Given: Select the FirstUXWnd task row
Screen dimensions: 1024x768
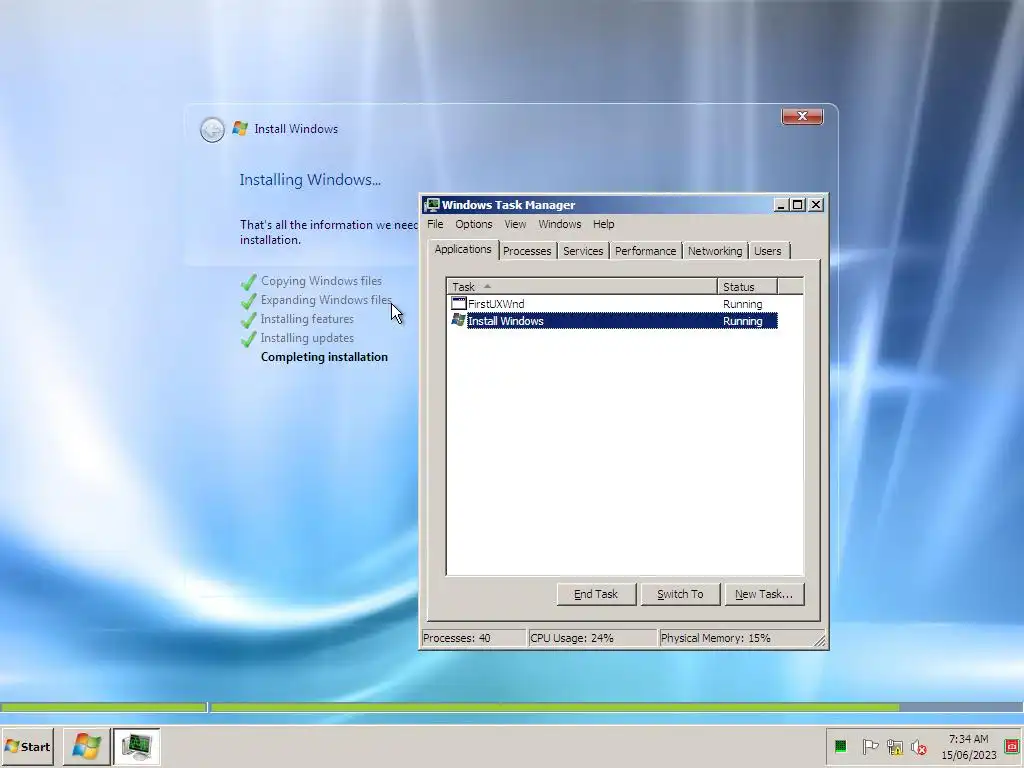Looking at the screenshot, I should (x=614, y=304).
